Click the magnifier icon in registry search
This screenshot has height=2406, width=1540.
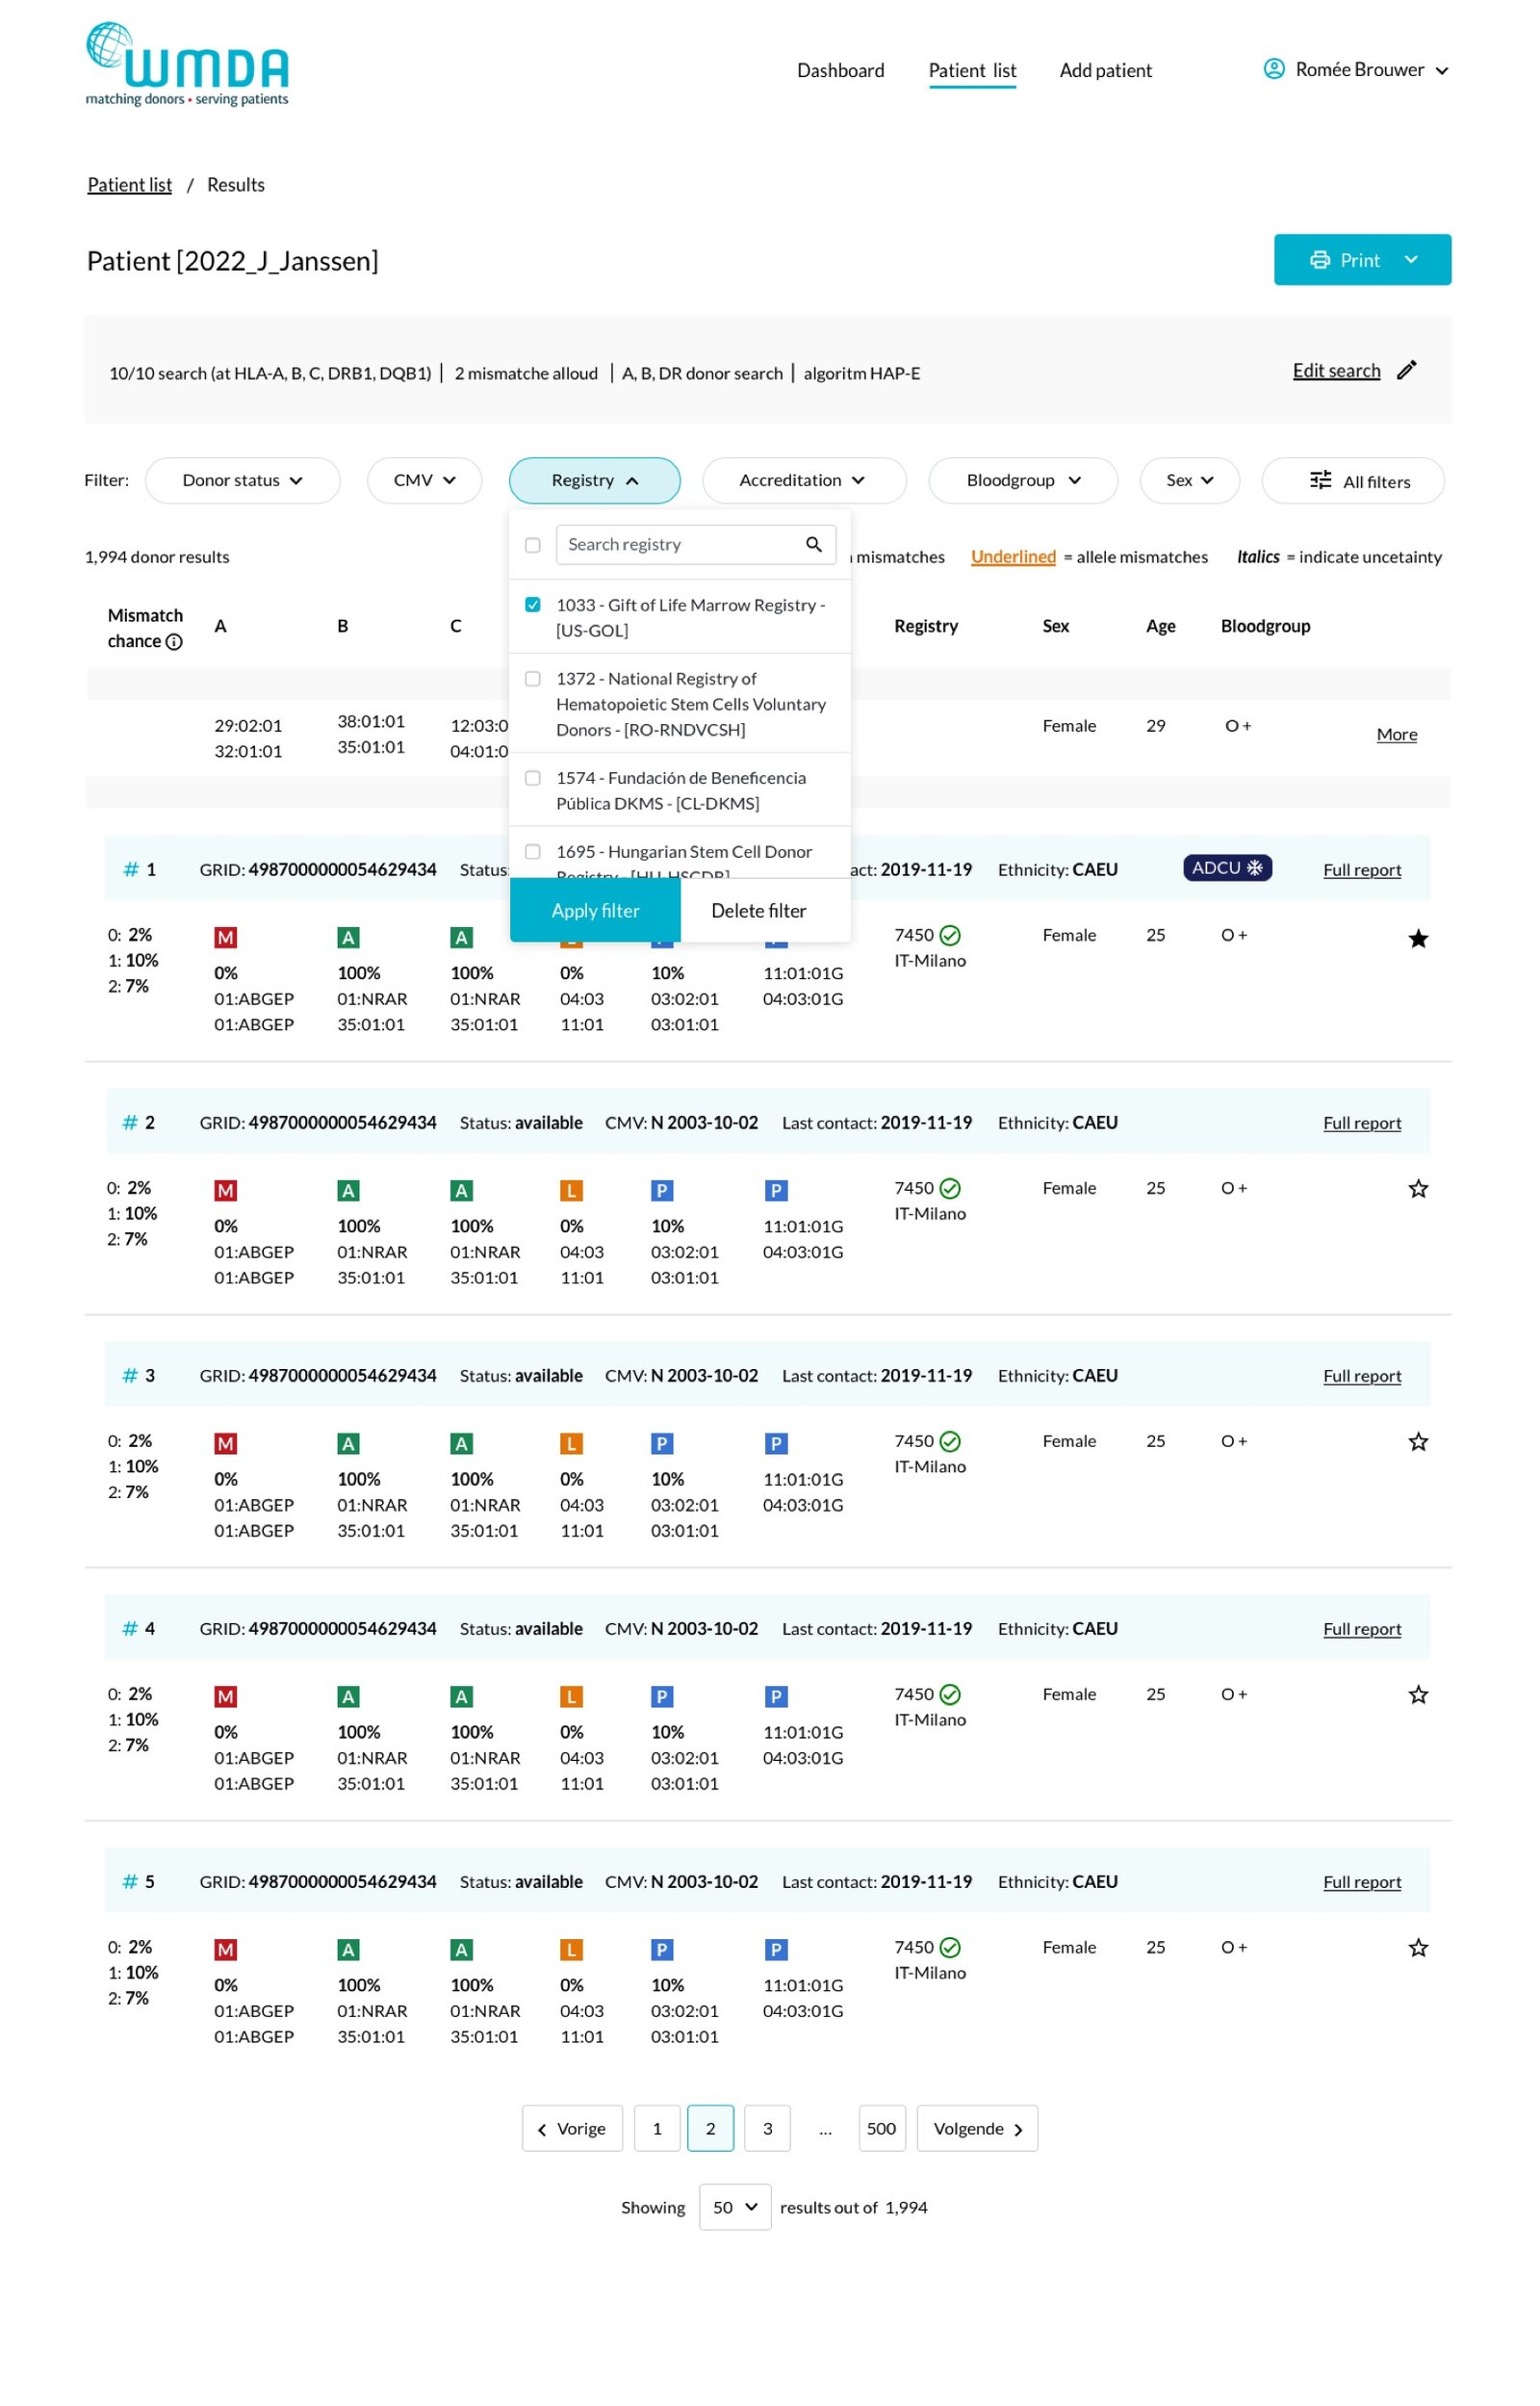pos(813,544)
